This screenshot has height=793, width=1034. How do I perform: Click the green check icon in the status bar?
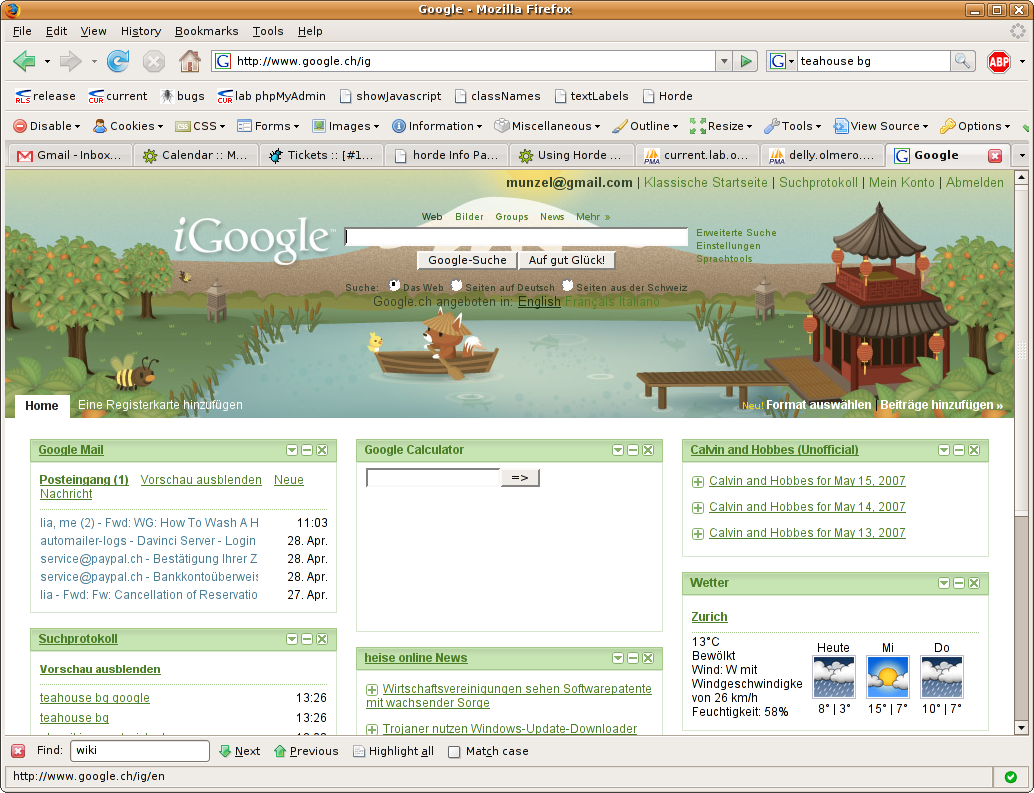(x=1009, y=776)
